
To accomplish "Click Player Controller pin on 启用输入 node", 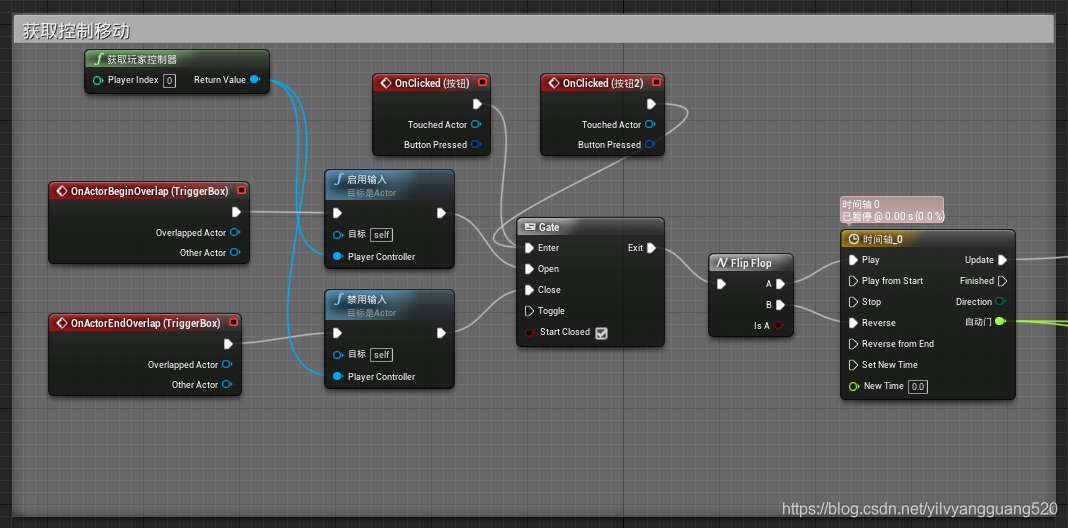I will point(338,256).
